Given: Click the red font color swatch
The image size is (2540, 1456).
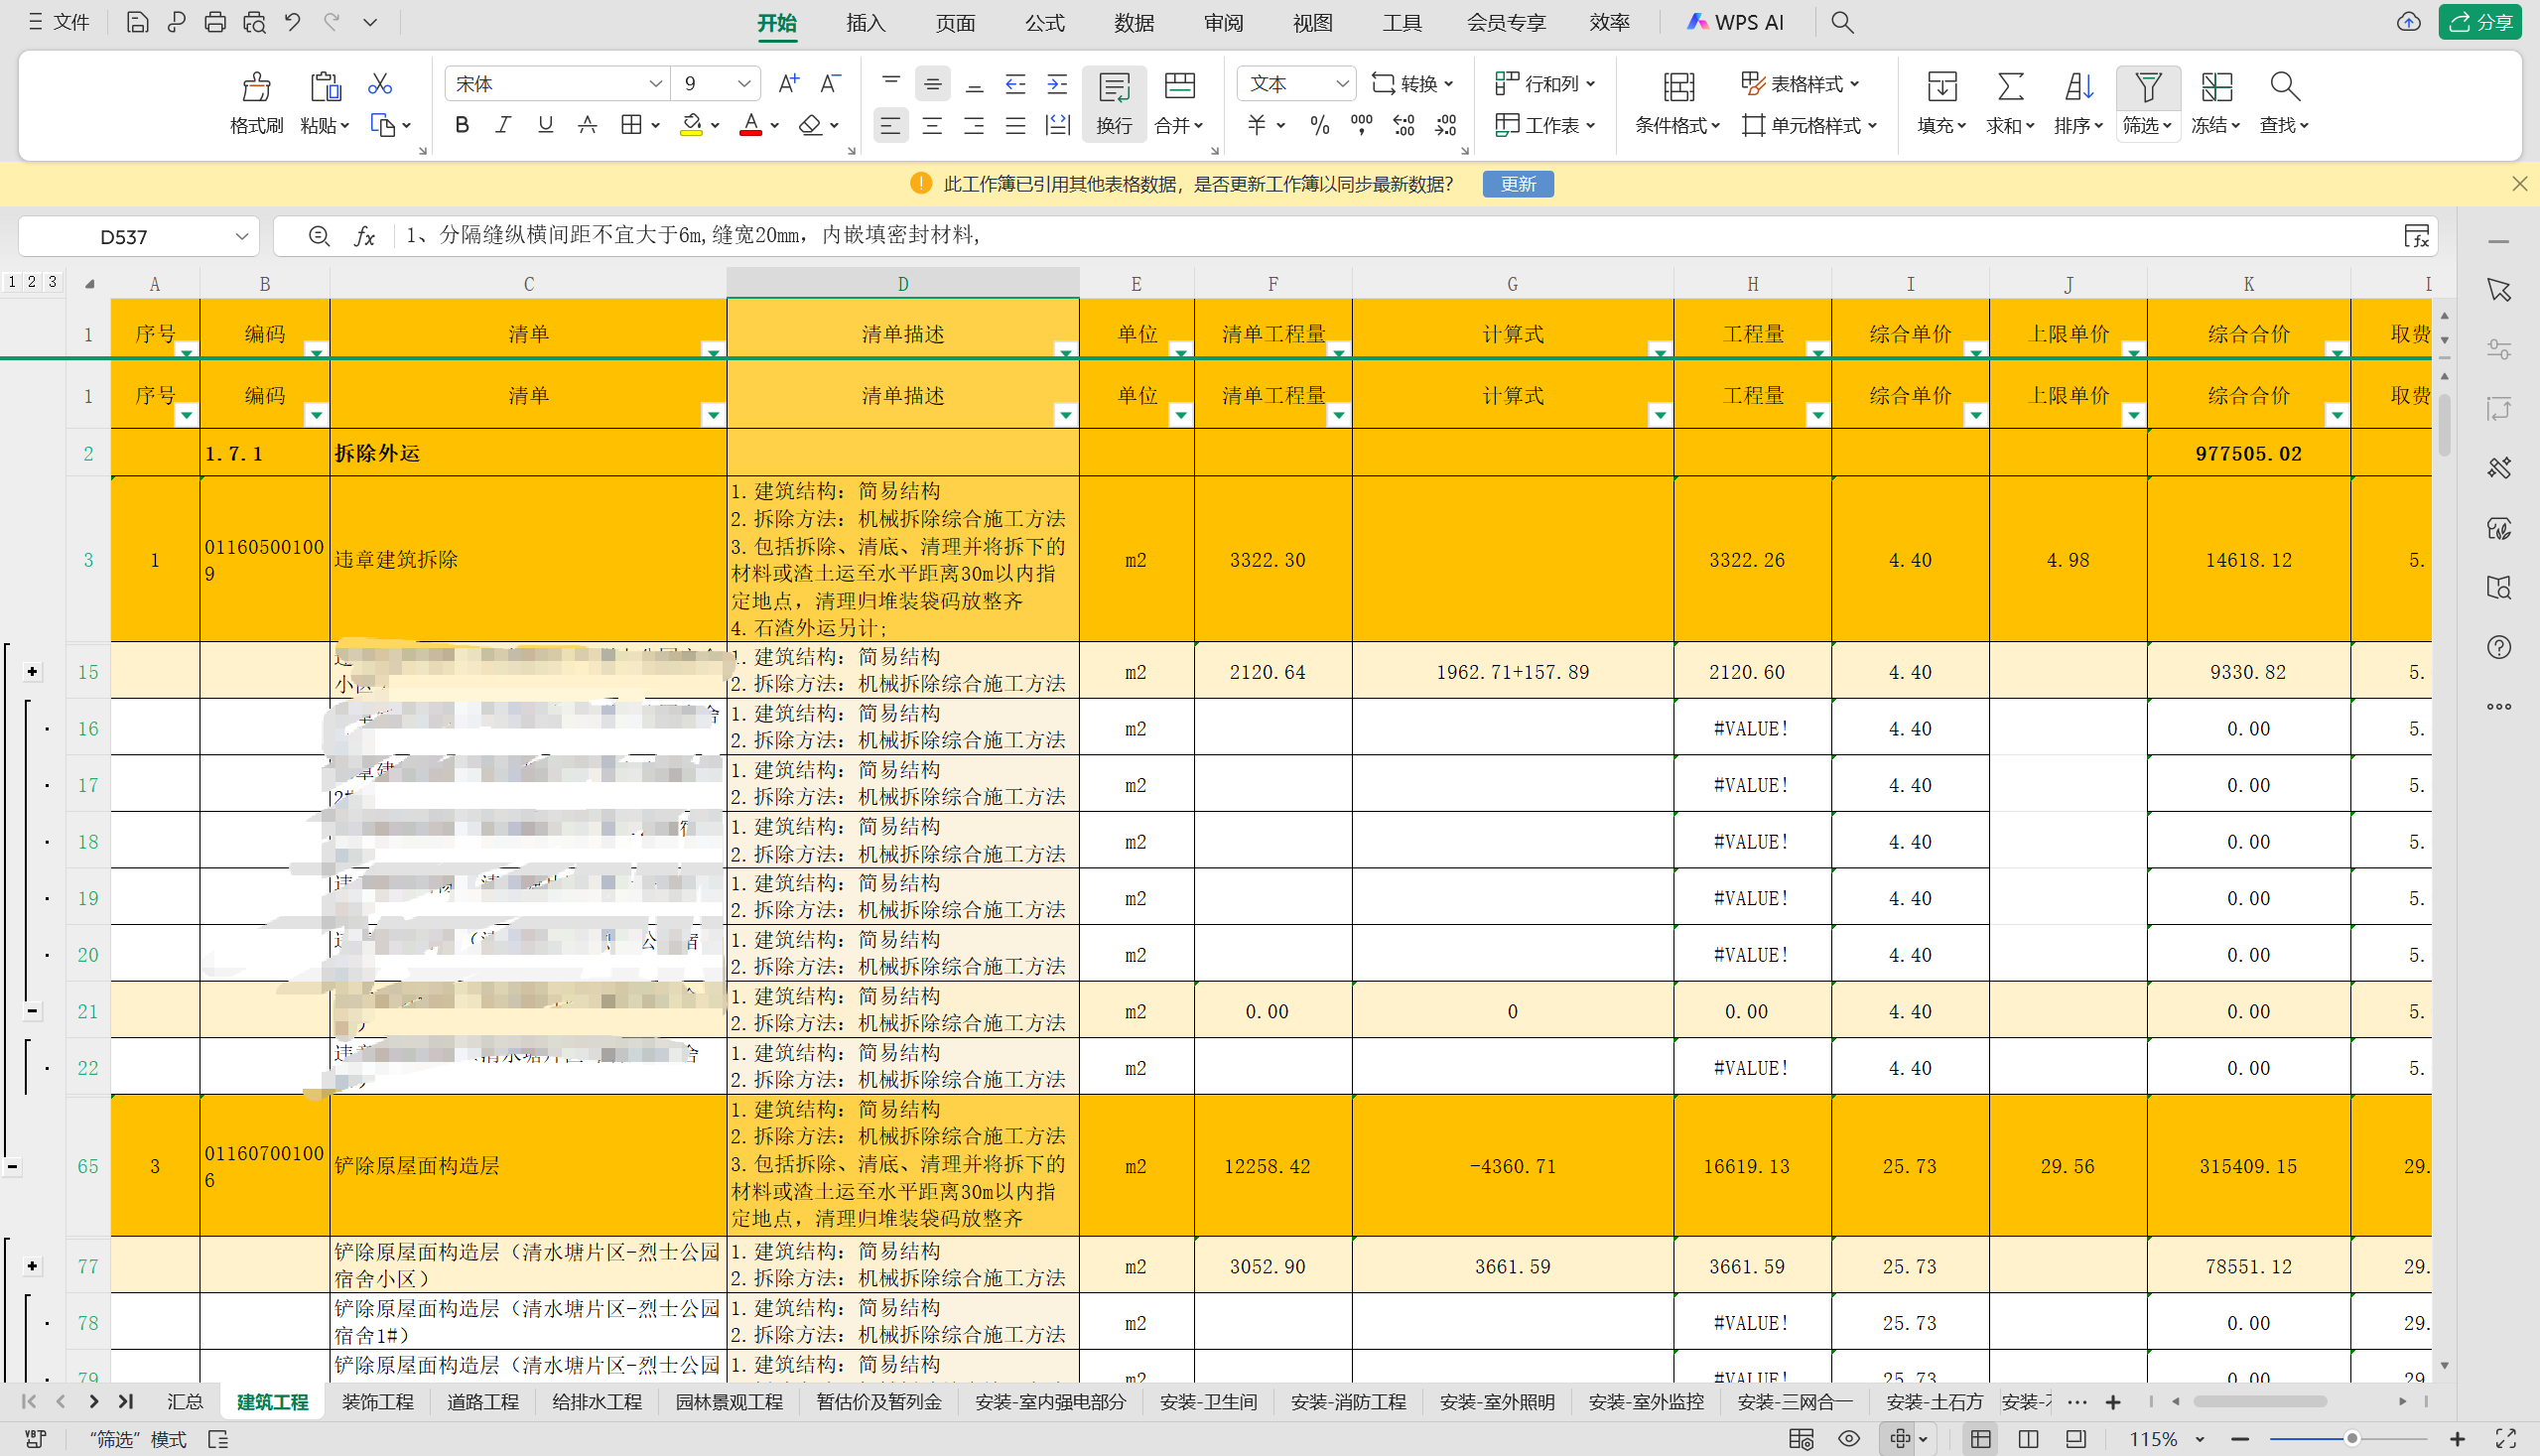Looking at the screenshot, I should click(751, 125).
